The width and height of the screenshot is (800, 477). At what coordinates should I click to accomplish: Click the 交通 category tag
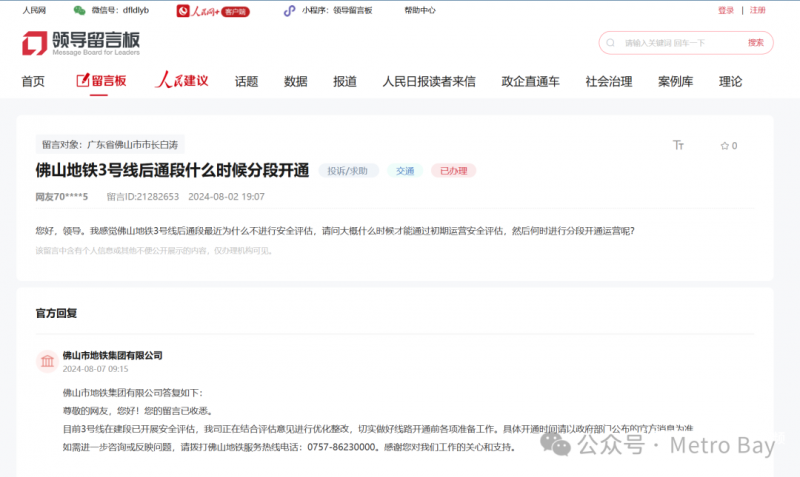tap(404, 171)
